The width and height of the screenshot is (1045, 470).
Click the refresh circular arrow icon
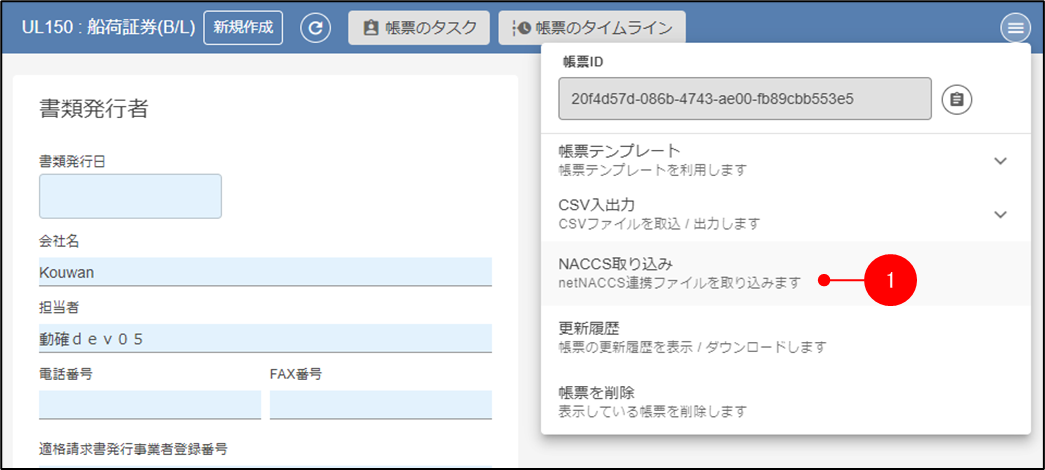coord(316,28)
